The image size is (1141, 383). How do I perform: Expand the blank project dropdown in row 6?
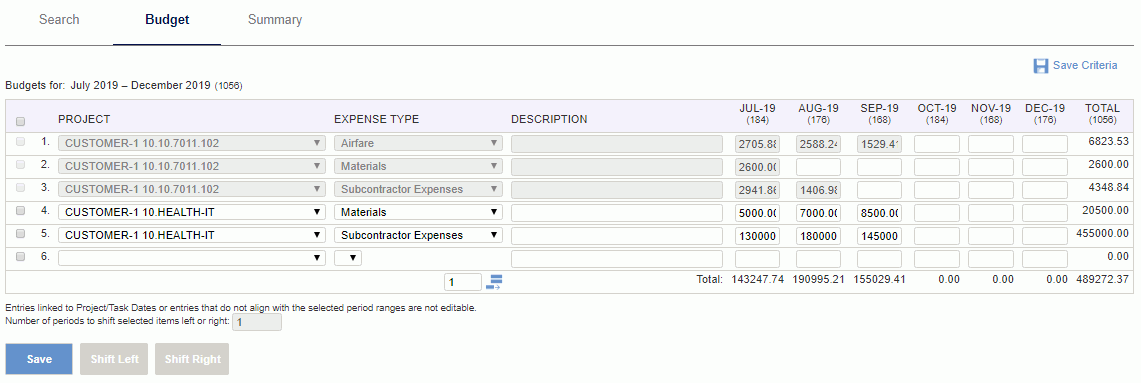(x=191, y=258)
